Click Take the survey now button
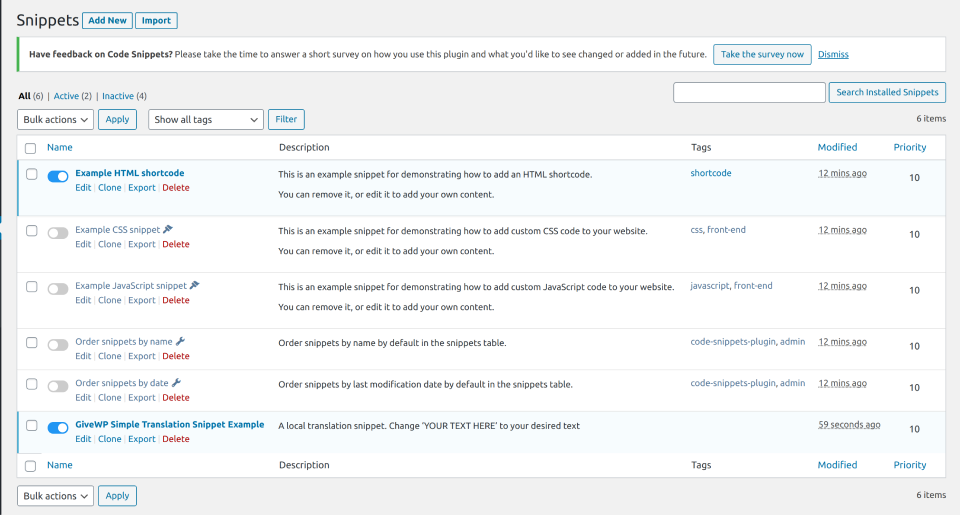960x515 pixels. 762,54
